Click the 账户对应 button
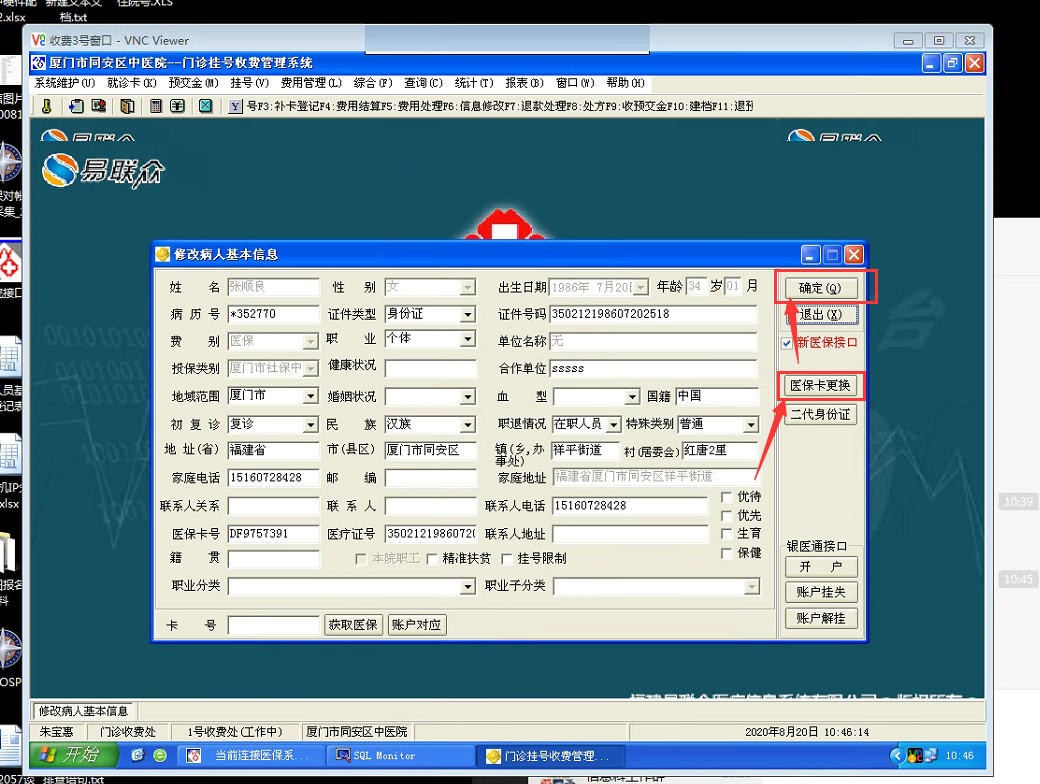The height and width of the screenshot is (784, 1040). click(417, 625)
